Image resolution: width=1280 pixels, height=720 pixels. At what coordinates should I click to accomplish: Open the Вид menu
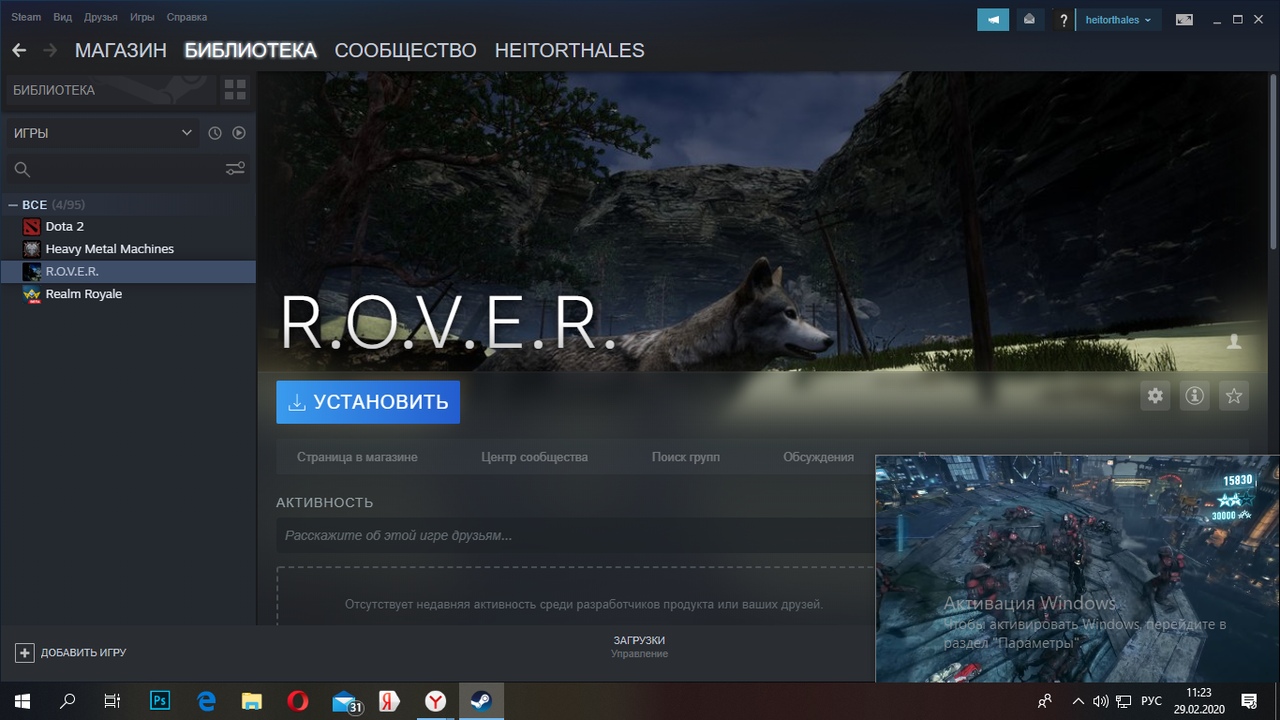62,17
